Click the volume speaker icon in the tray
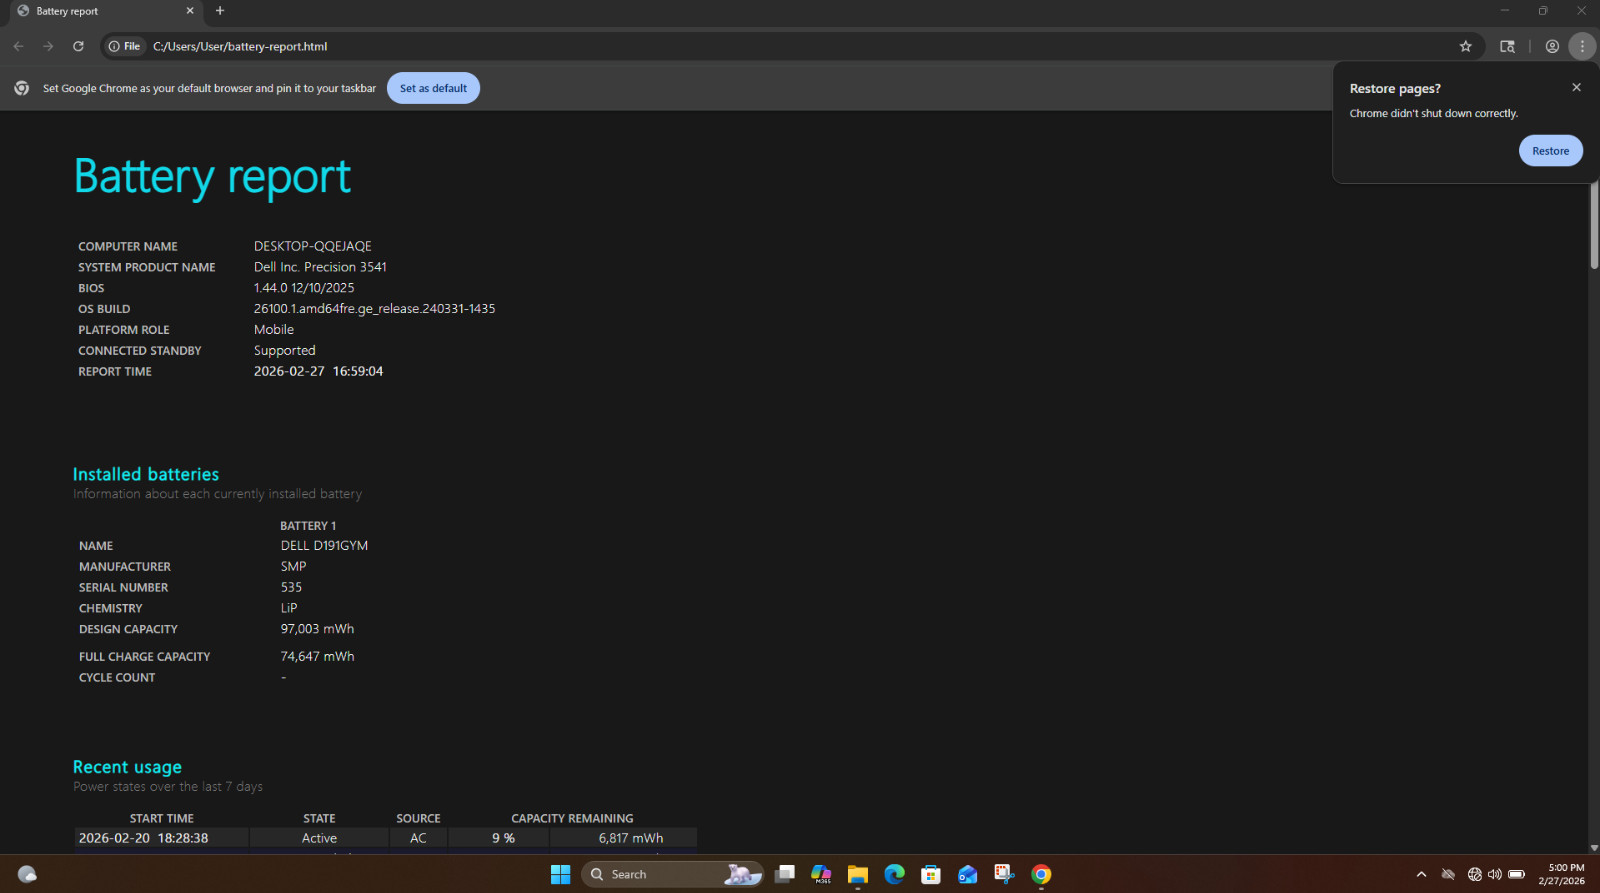Screen dimensions: 1600x893 [1495, 874]
